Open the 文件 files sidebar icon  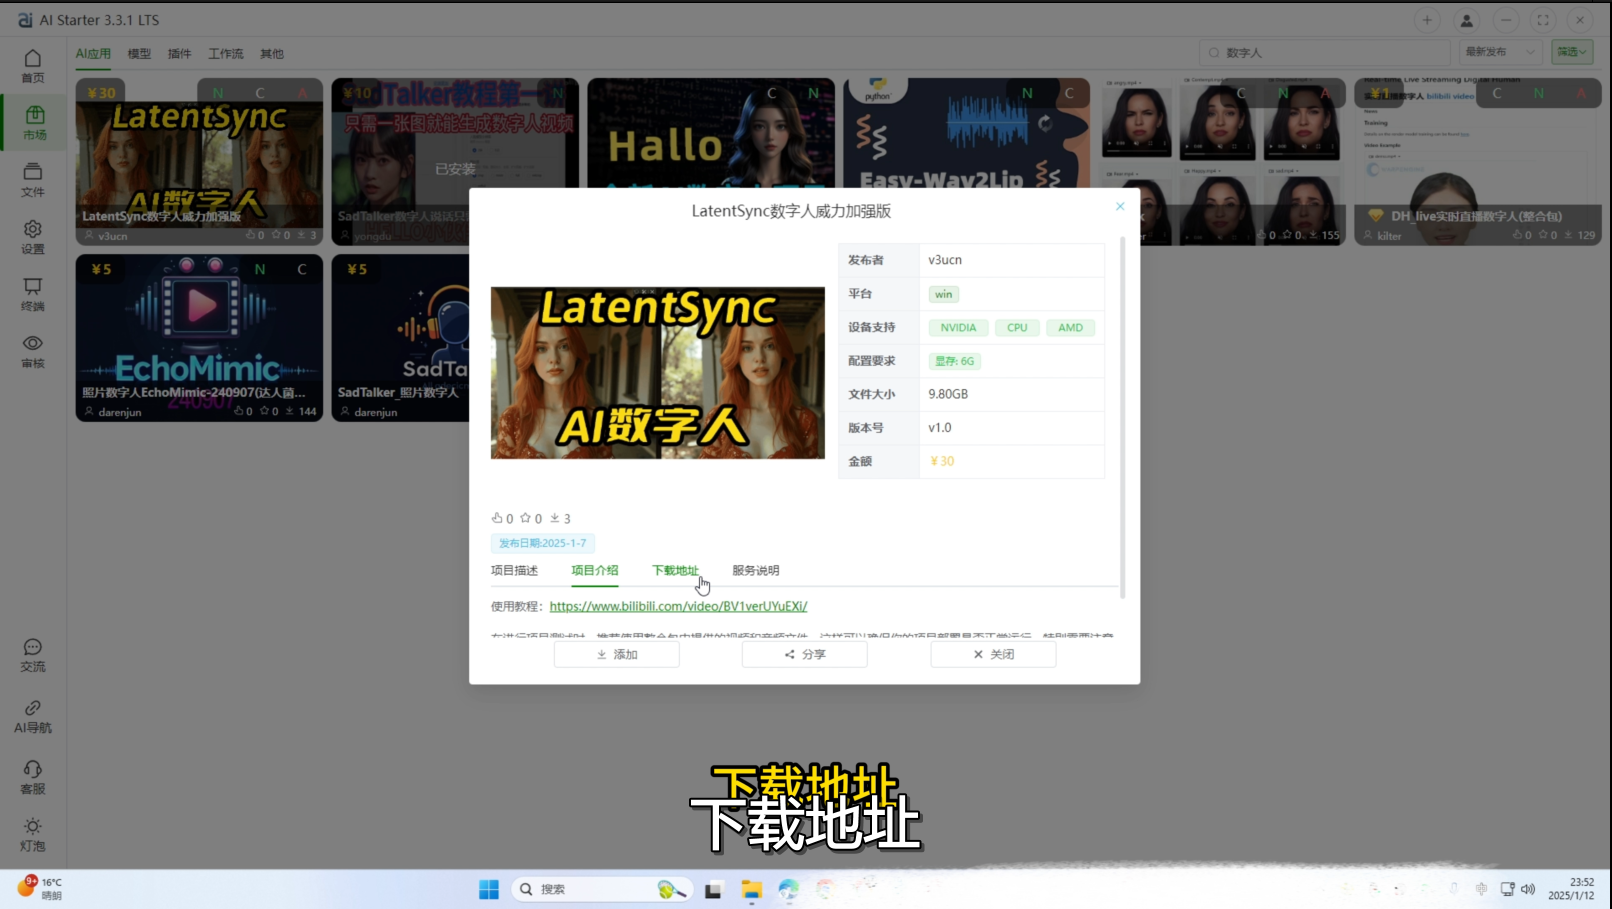(x=33, y=180)
